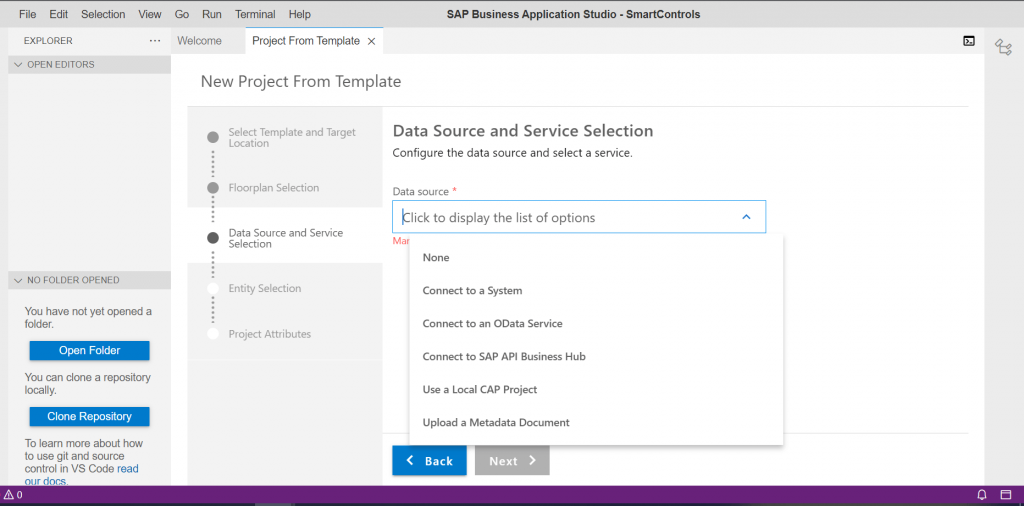The height and width of the screenshot is (506, 1024).
Task: Click the Project Attributes step
Action: 270,334
